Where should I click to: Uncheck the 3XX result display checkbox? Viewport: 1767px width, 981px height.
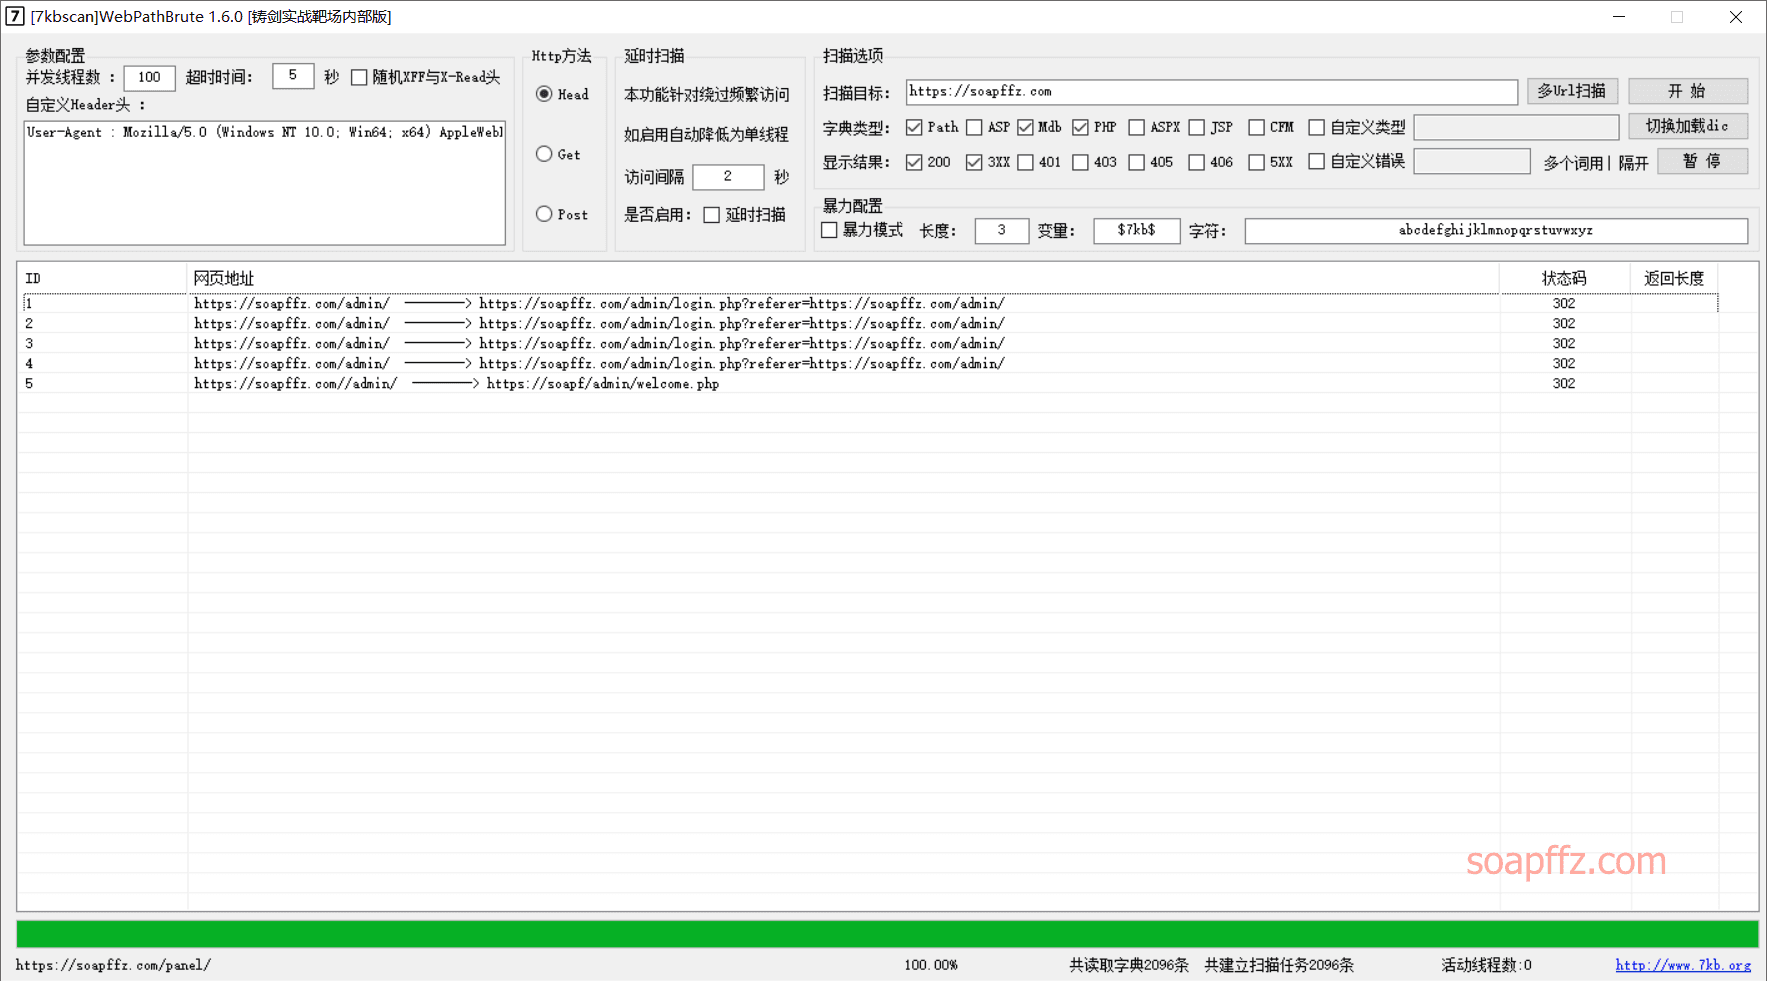[x=974, y=162]
